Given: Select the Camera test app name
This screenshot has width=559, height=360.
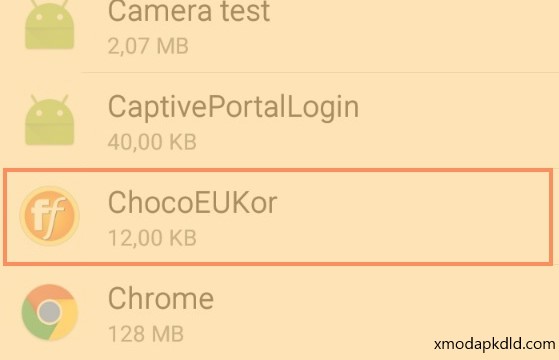Looking at the screenshot, I should 189,11.
